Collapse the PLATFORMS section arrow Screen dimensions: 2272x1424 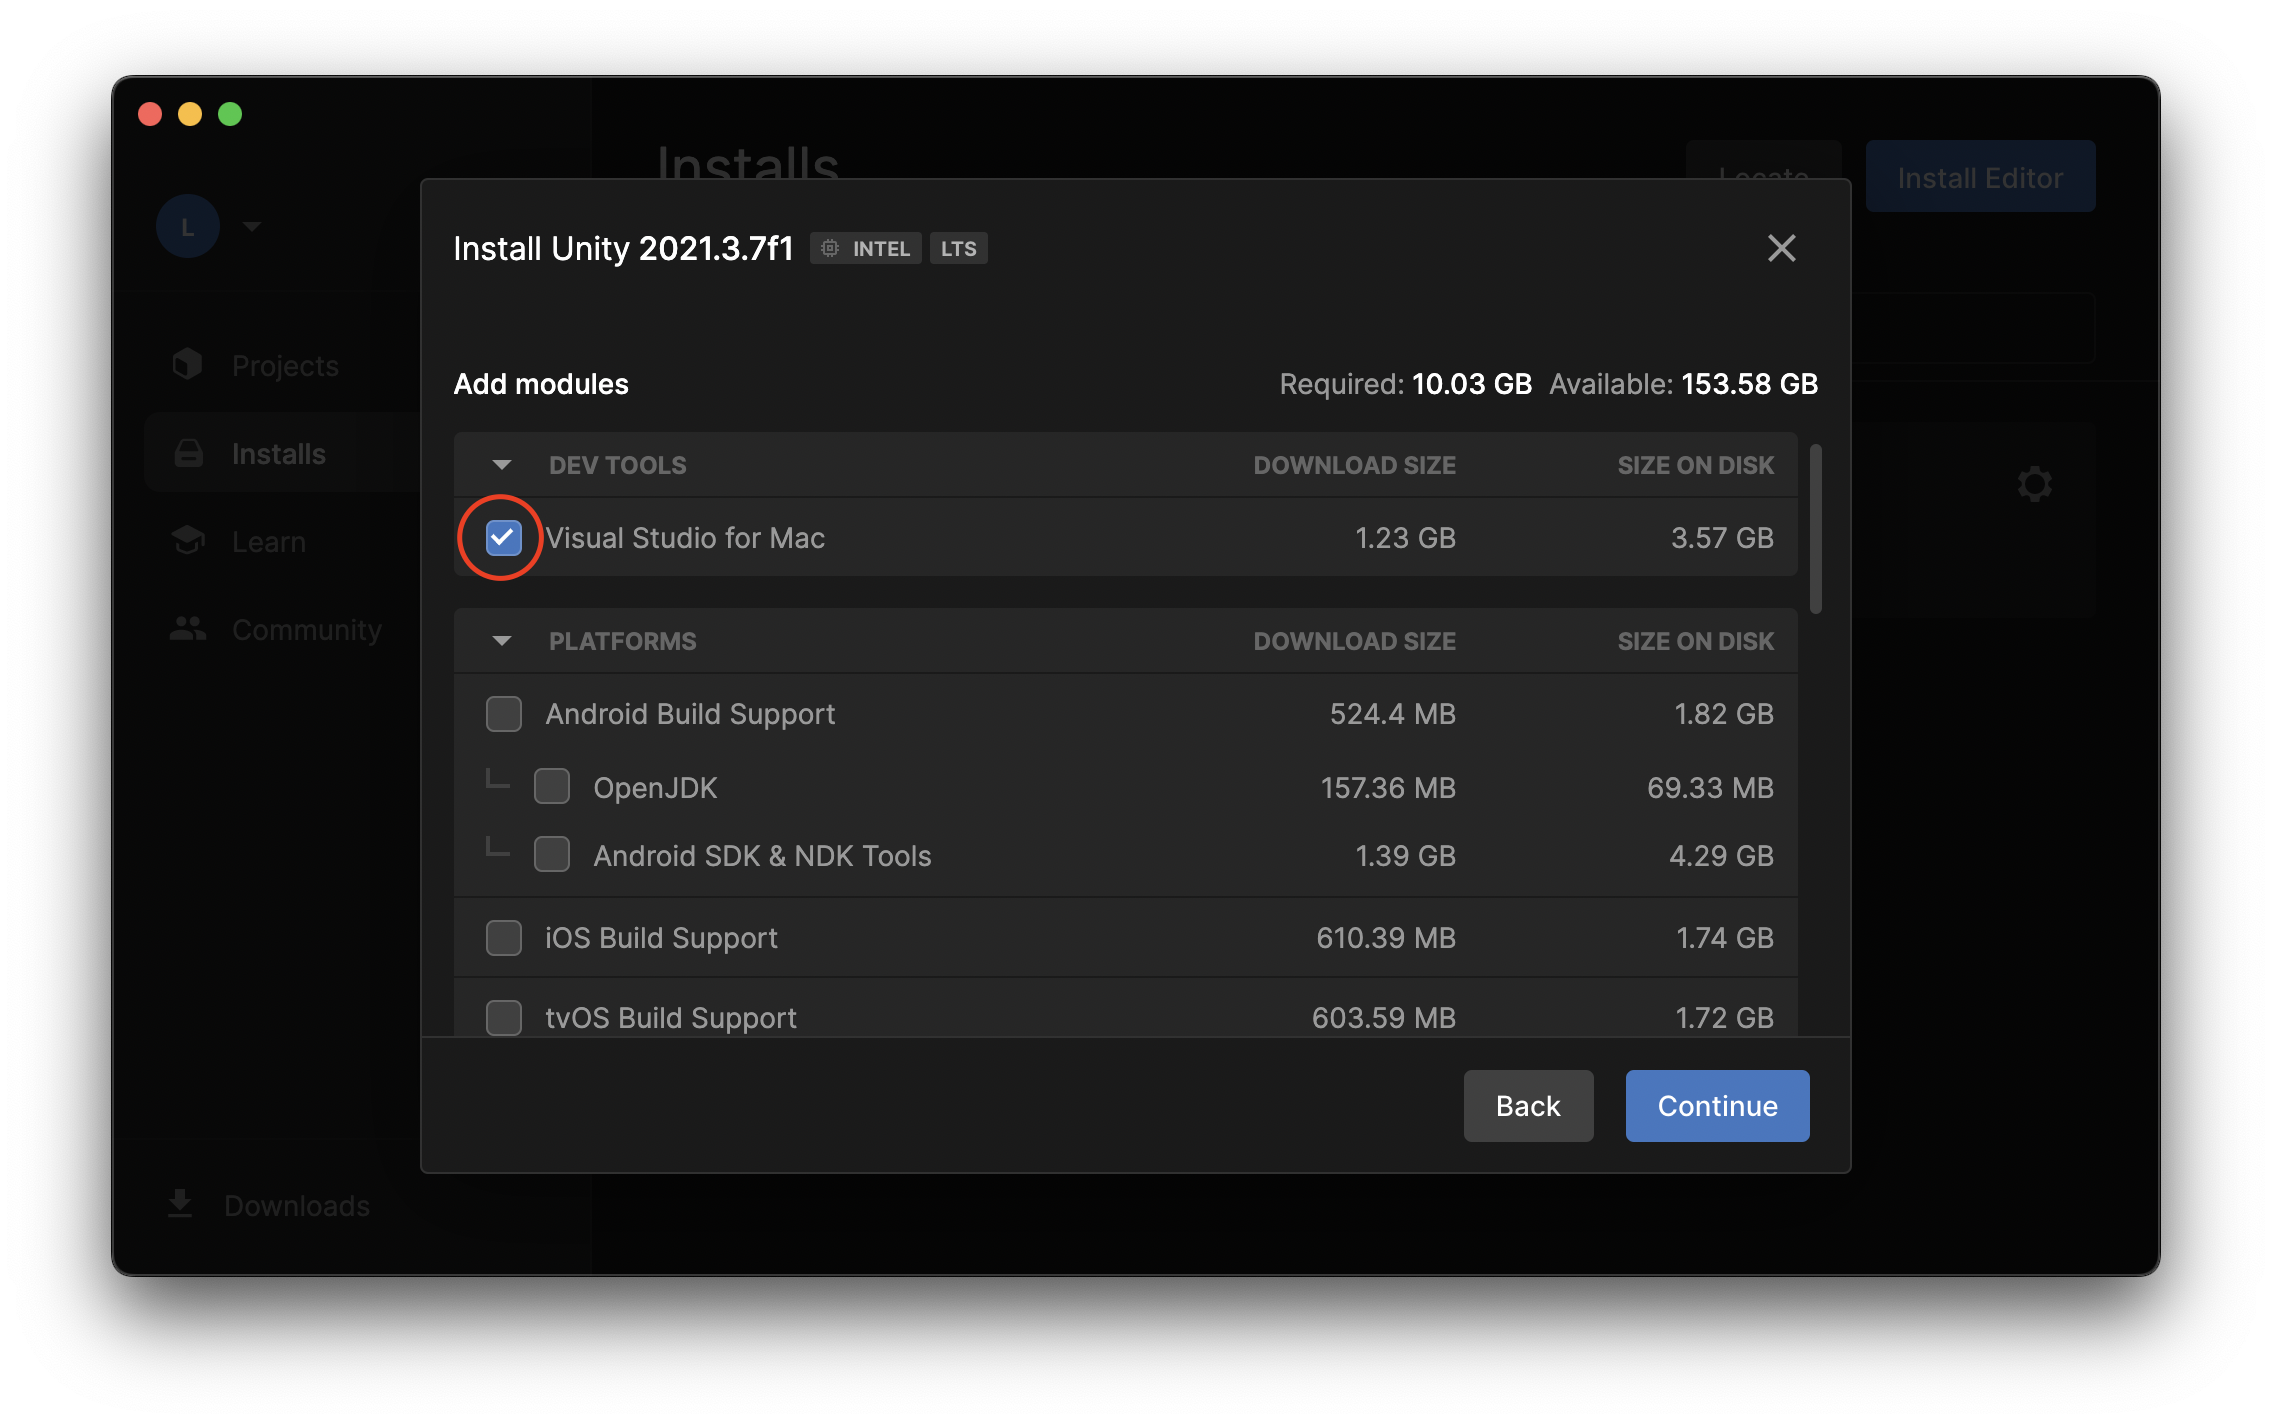502,641
